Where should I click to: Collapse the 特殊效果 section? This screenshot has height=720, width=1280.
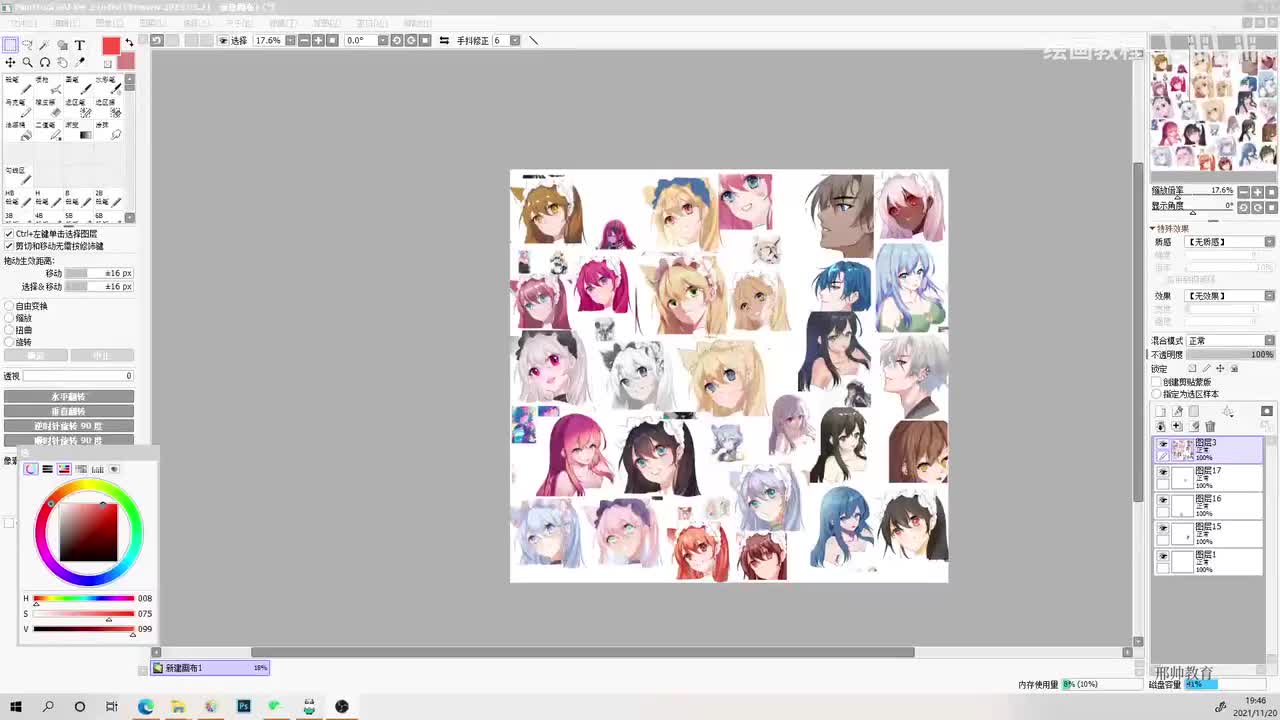(x=1152, y=229)
